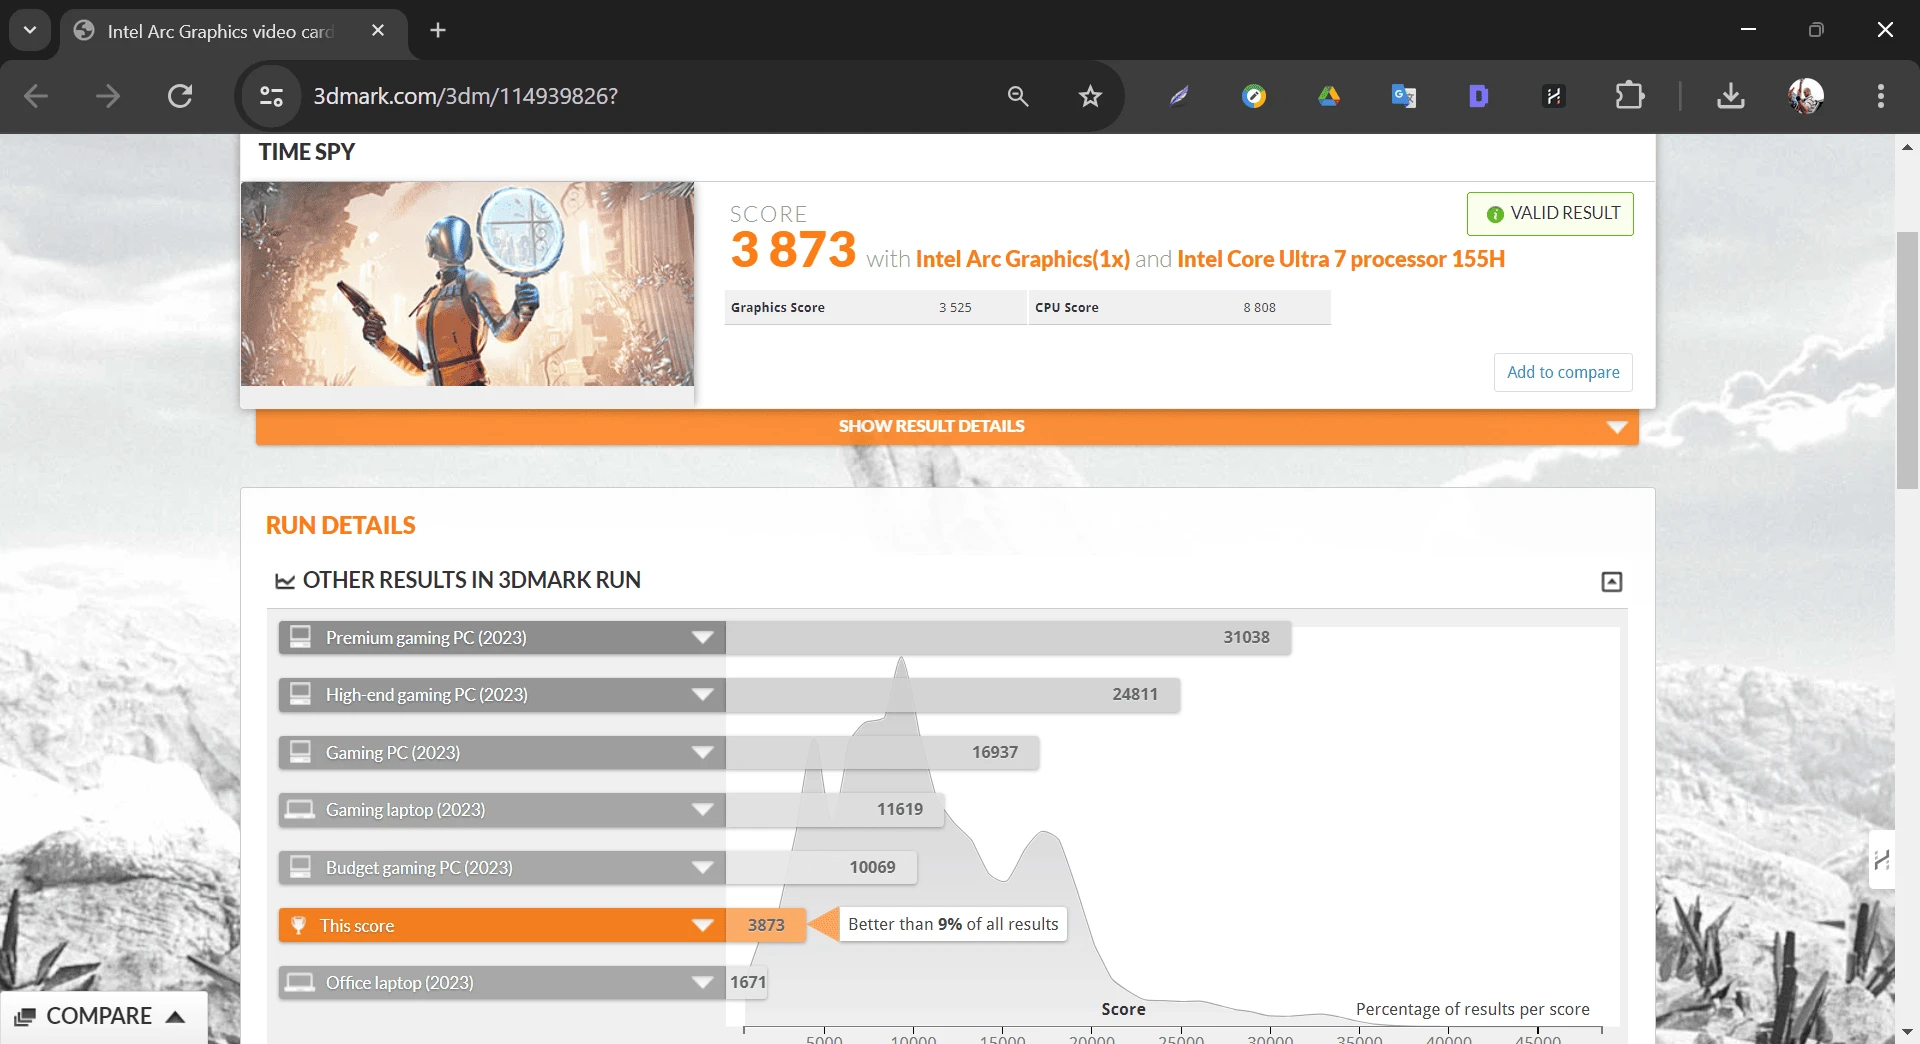Click the Intel Arc Graphics(1x) link
1920x1044 pixels.
pos(1022,259)
